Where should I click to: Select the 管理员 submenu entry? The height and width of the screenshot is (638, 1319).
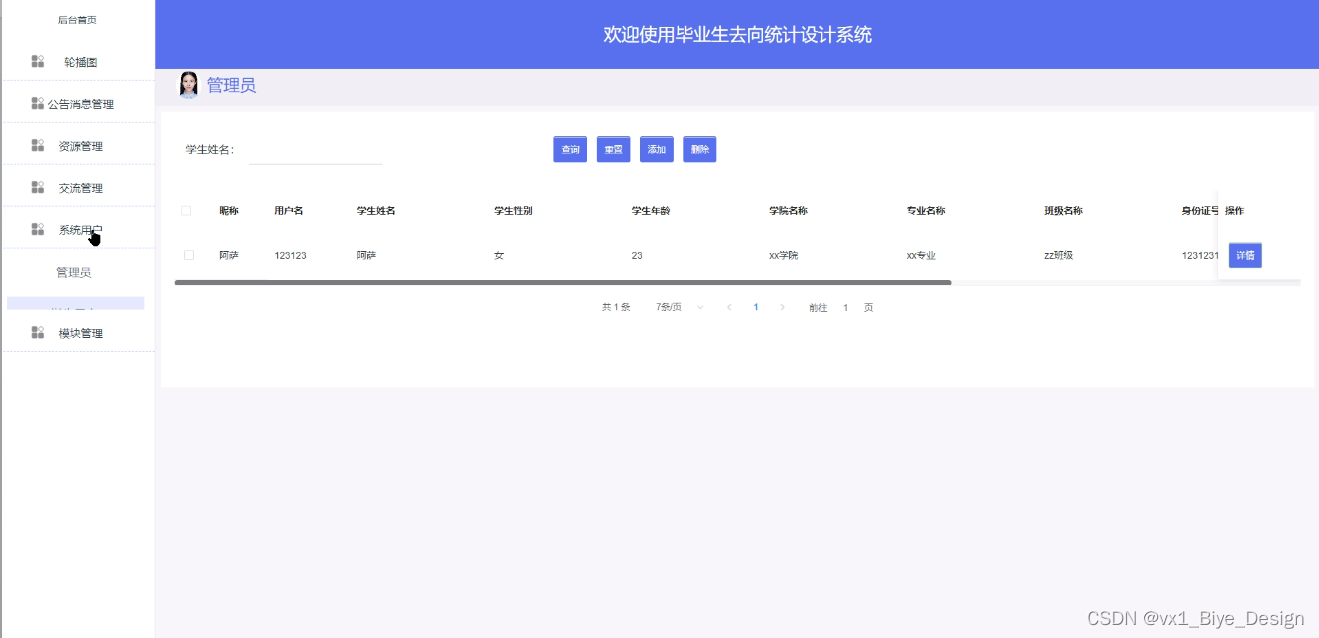[74, 272]
